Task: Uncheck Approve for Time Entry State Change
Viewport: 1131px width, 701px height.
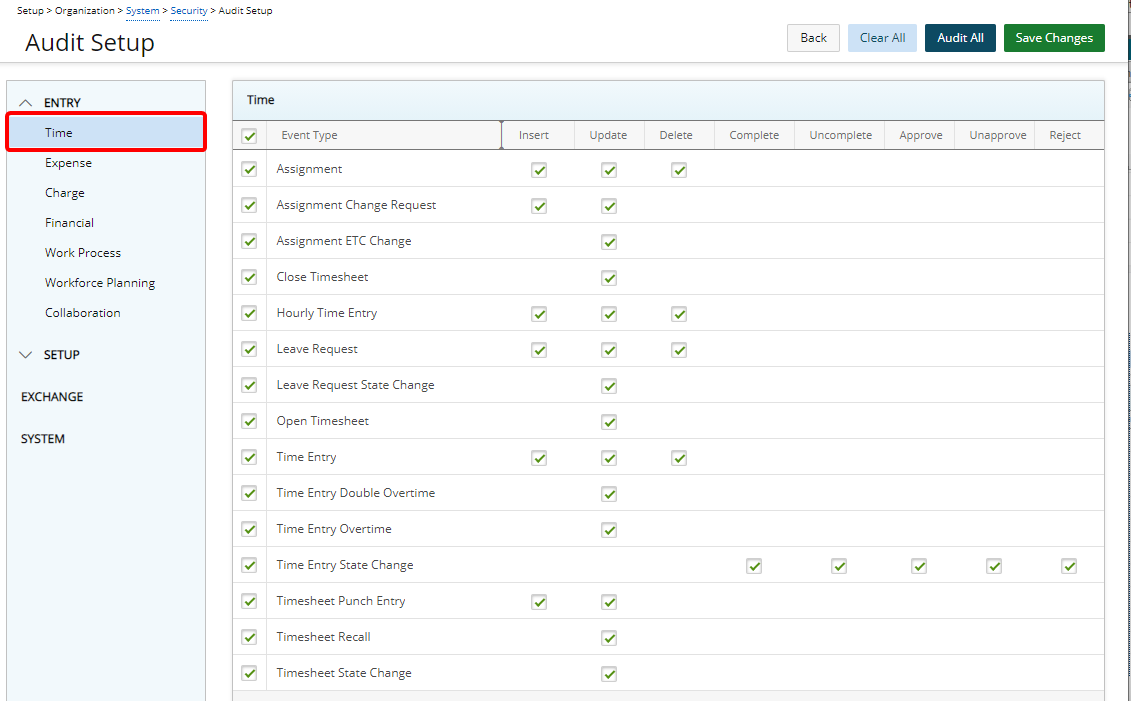Action: pos(919,566)
